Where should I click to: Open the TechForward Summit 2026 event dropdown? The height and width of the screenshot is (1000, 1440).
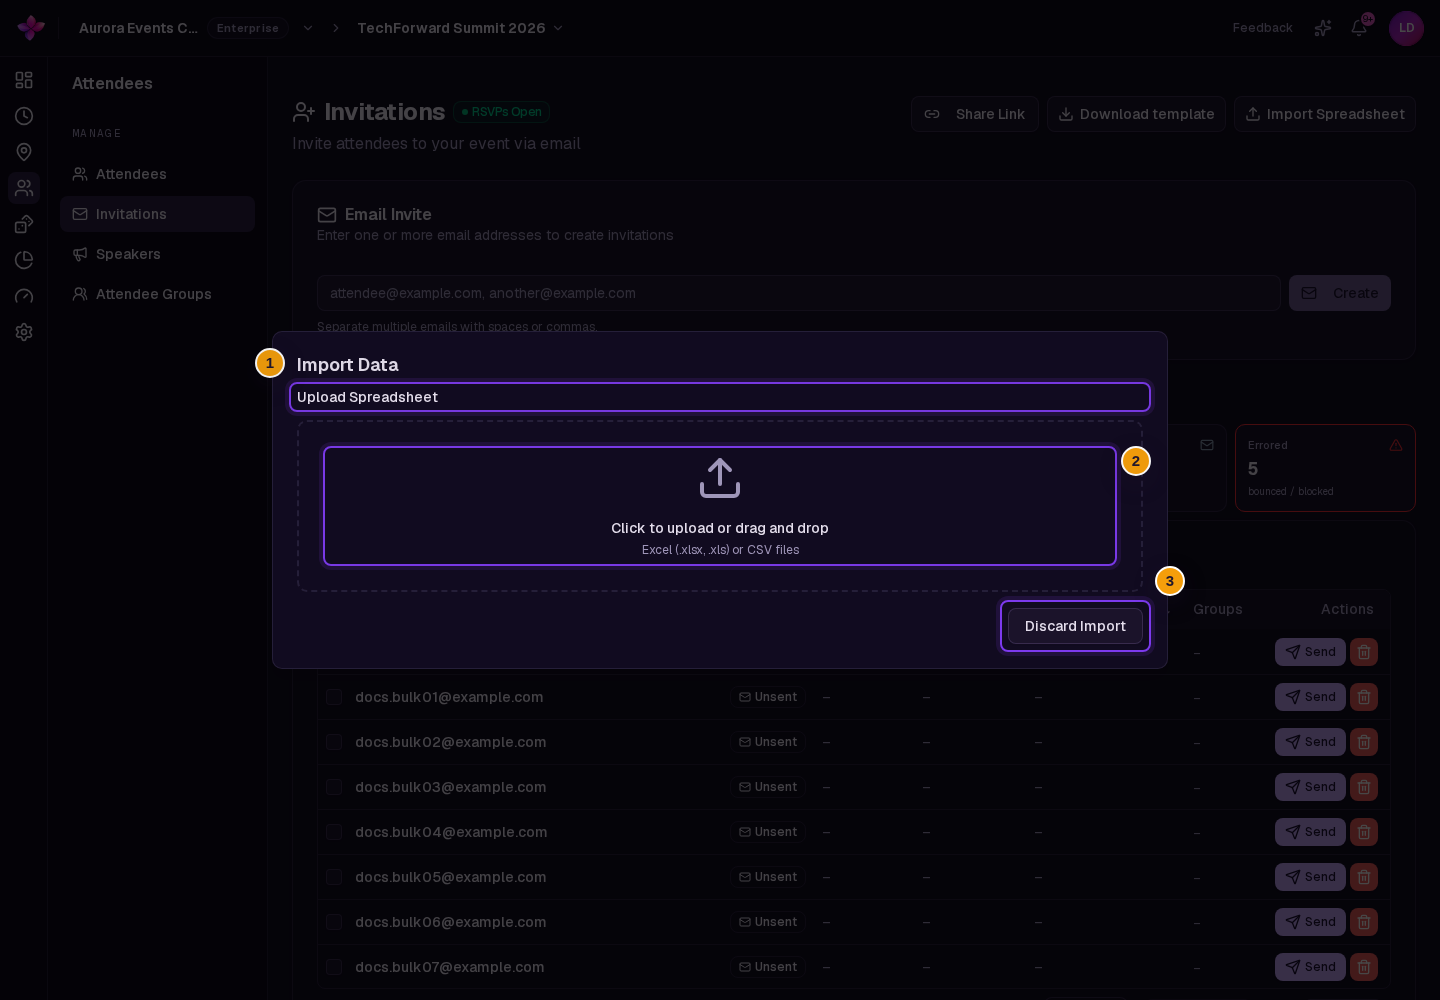[460, 28]
